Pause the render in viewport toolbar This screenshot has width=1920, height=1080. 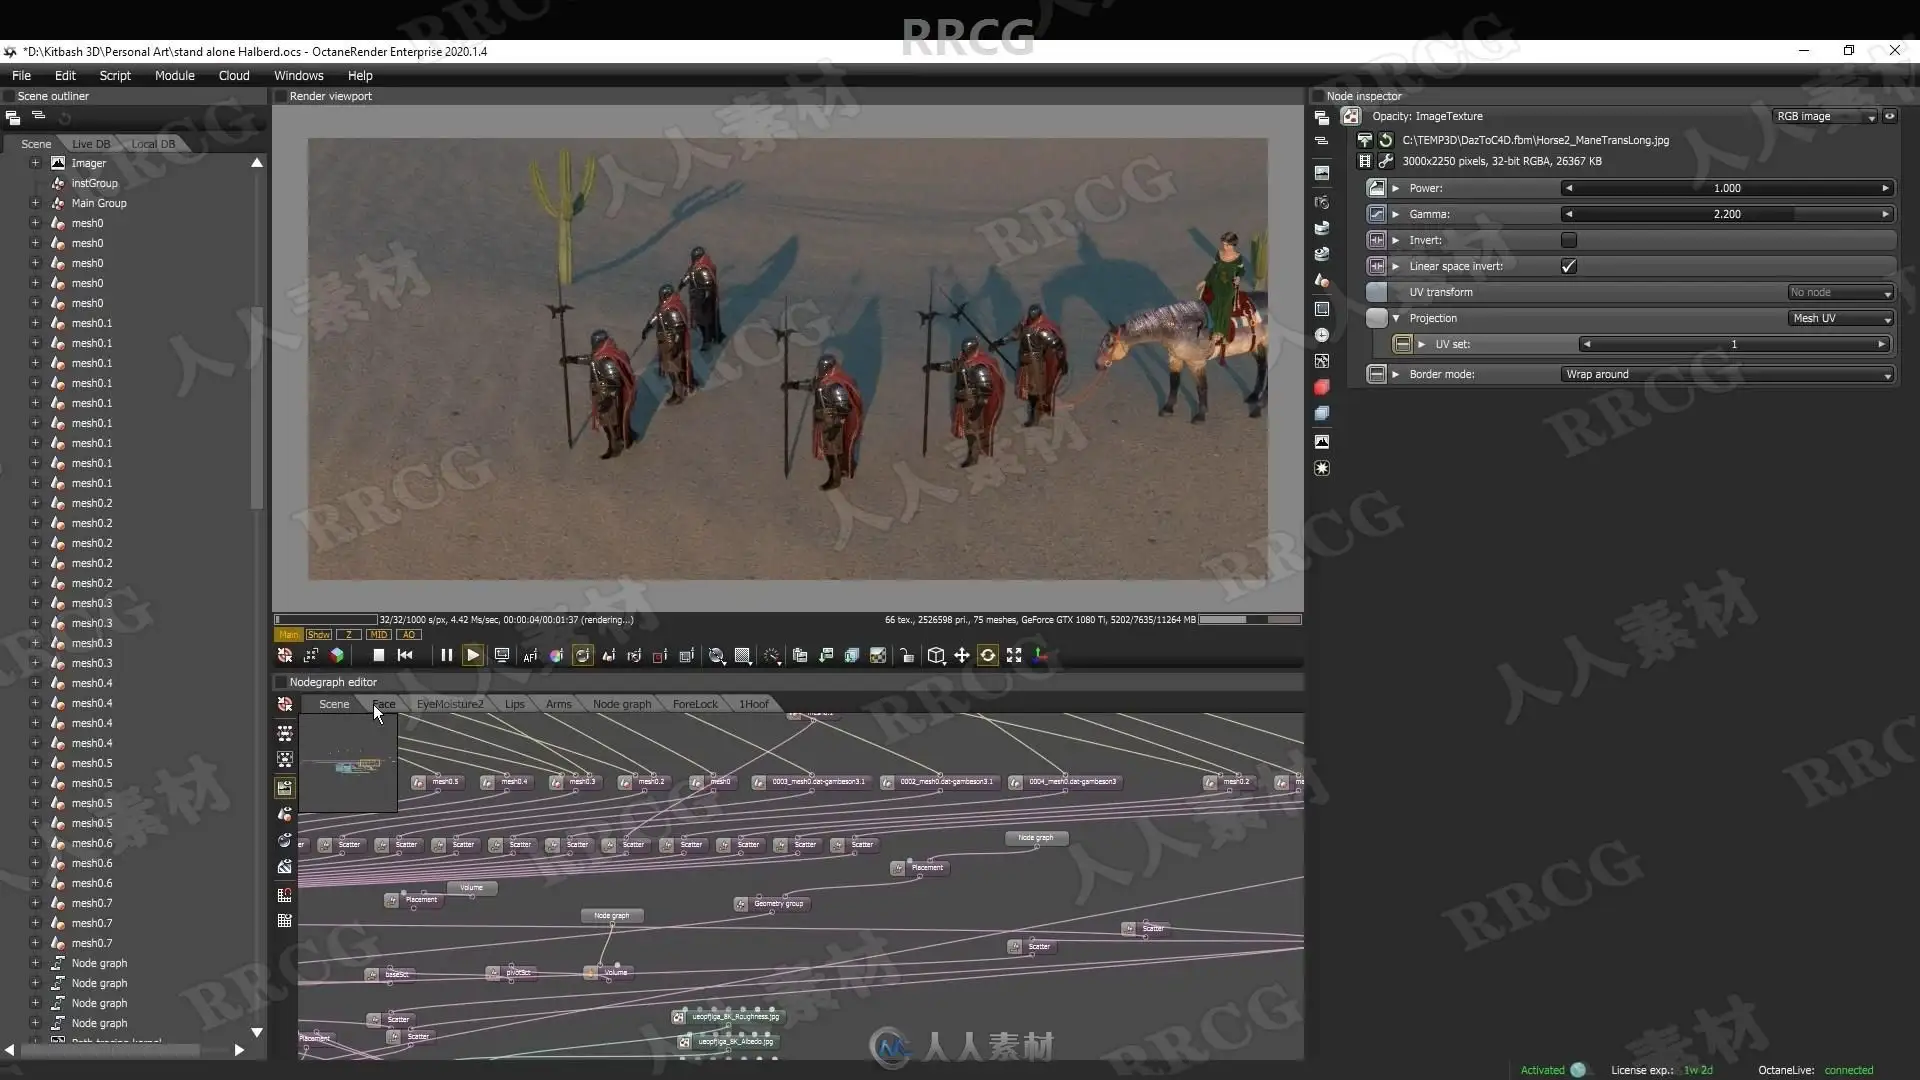pos(446,656)
